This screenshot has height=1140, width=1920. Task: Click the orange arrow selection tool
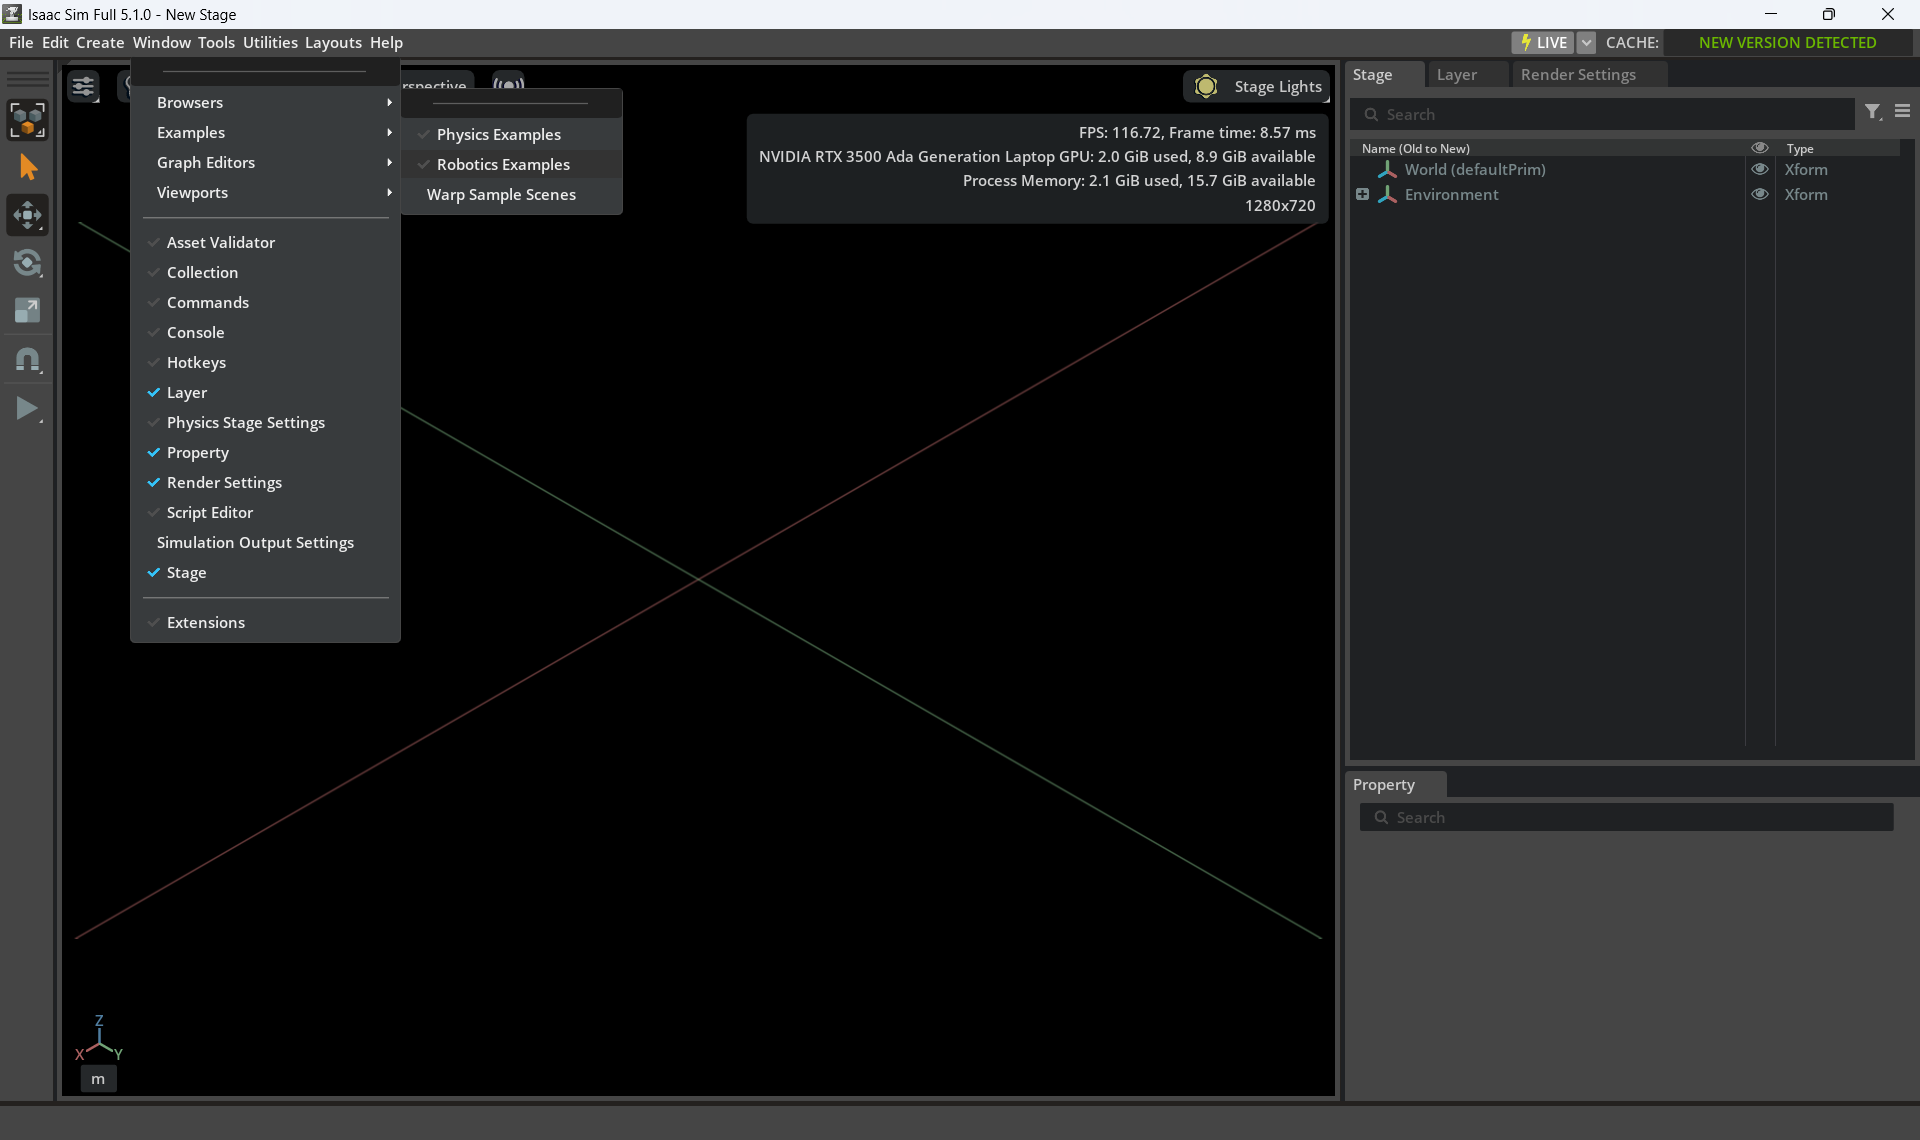pyautogui.click(x=27, y=167)
